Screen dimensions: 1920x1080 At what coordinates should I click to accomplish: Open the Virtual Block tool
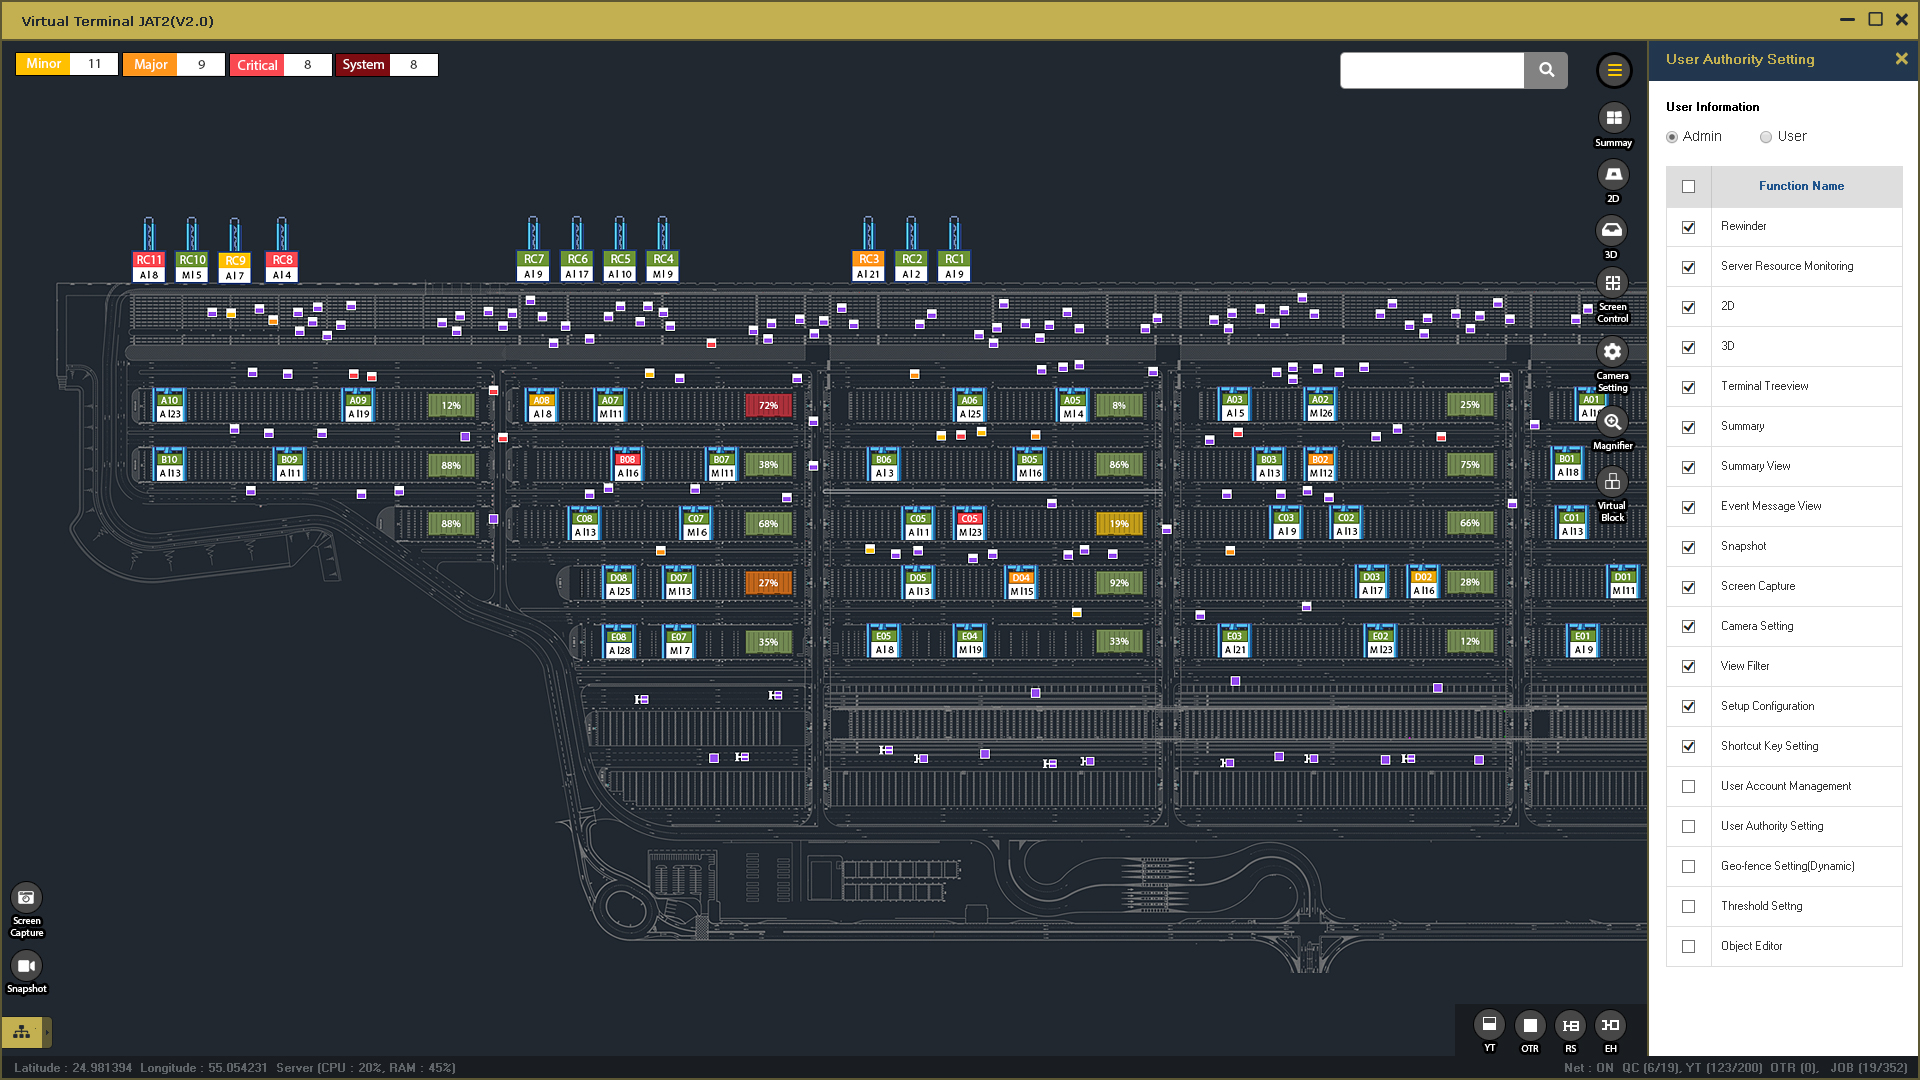tap(1612, 482)
